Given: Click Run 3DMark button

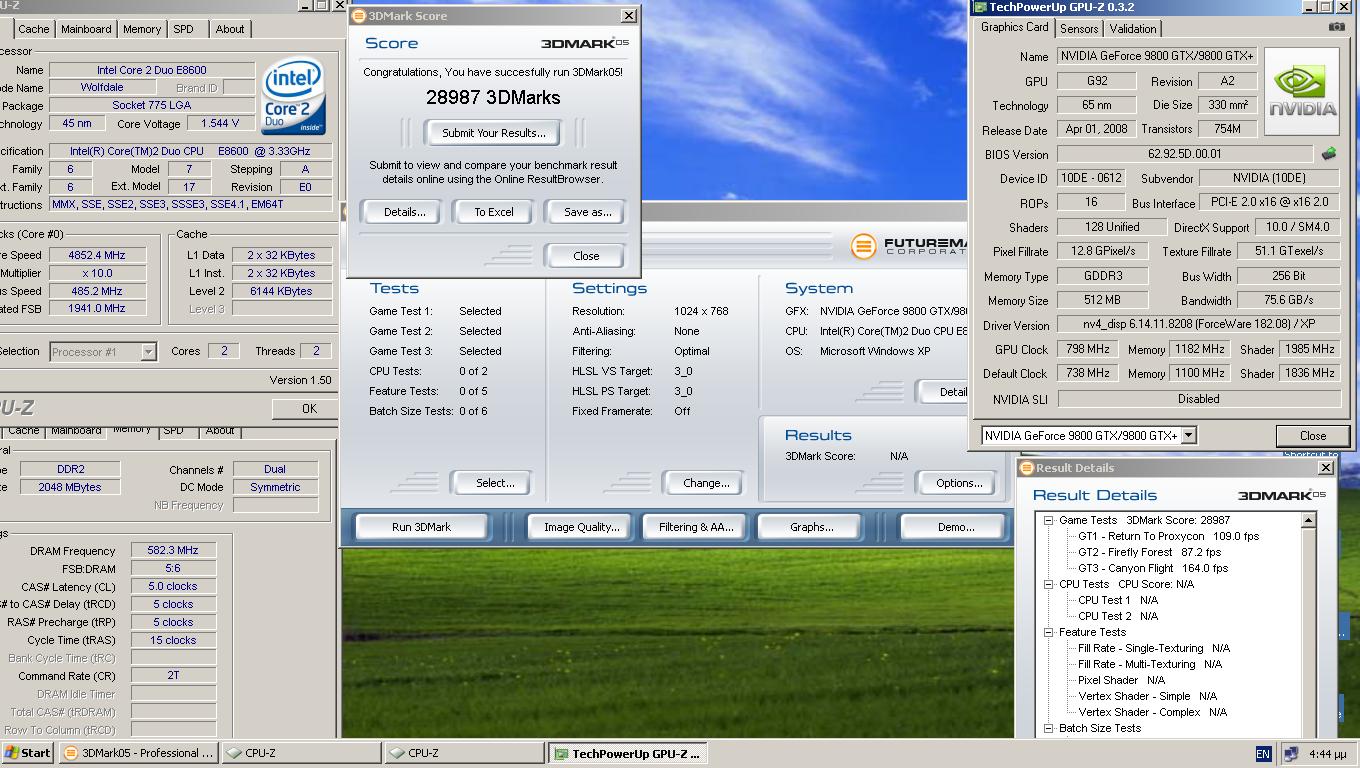Looking at the screenshot, I should pyautogui.click(x=421, y=527).
